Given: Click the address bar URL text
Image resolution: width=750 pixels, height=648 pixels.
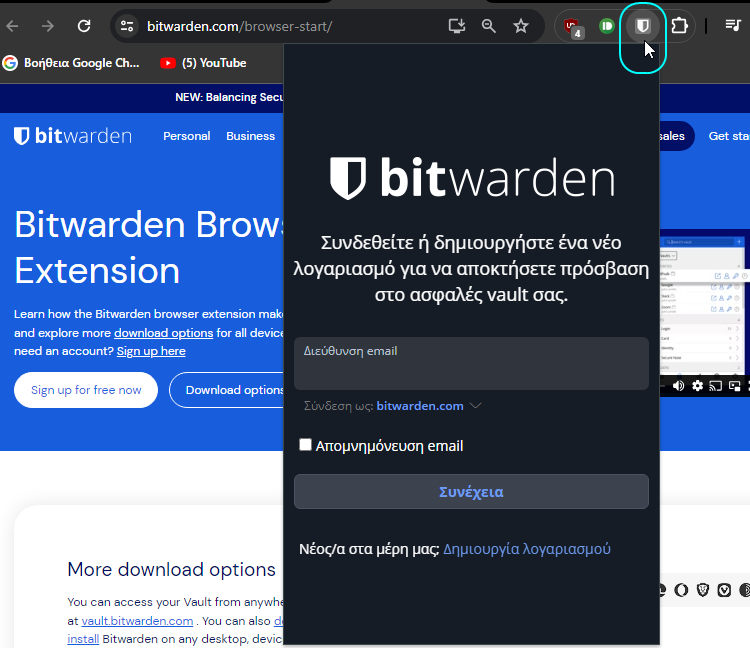Looking at the screenshot, I should point(239,26).
